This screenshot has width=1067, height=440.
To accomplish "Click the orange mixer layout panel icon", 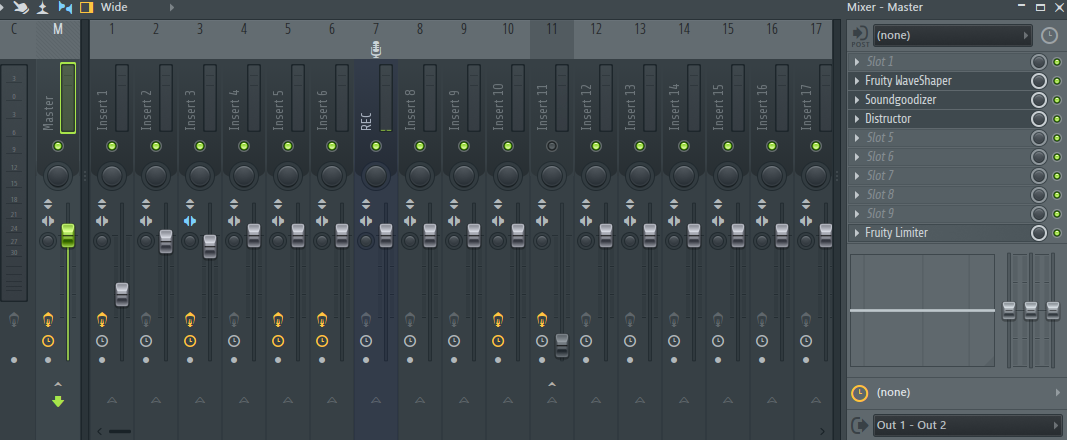I will pos(86,7).
